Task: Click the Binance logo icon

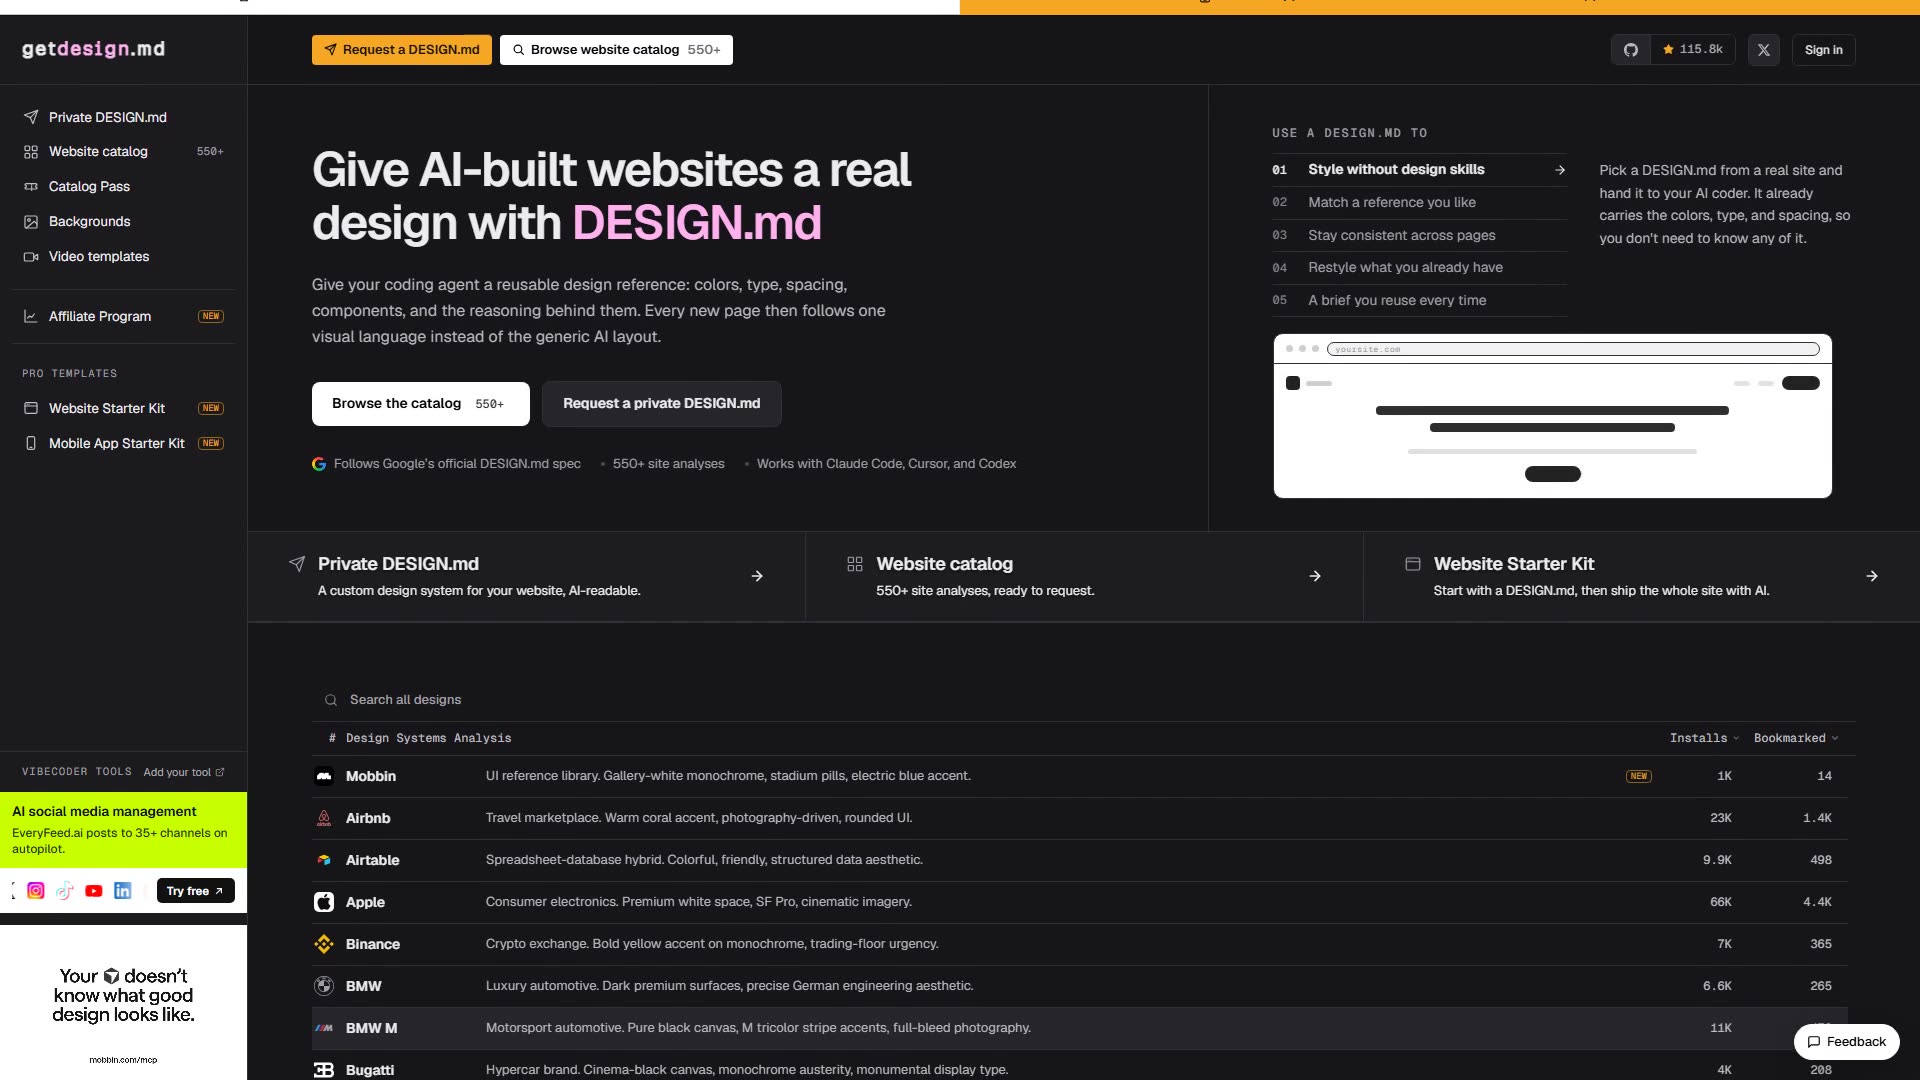Action: click(324, 944)
